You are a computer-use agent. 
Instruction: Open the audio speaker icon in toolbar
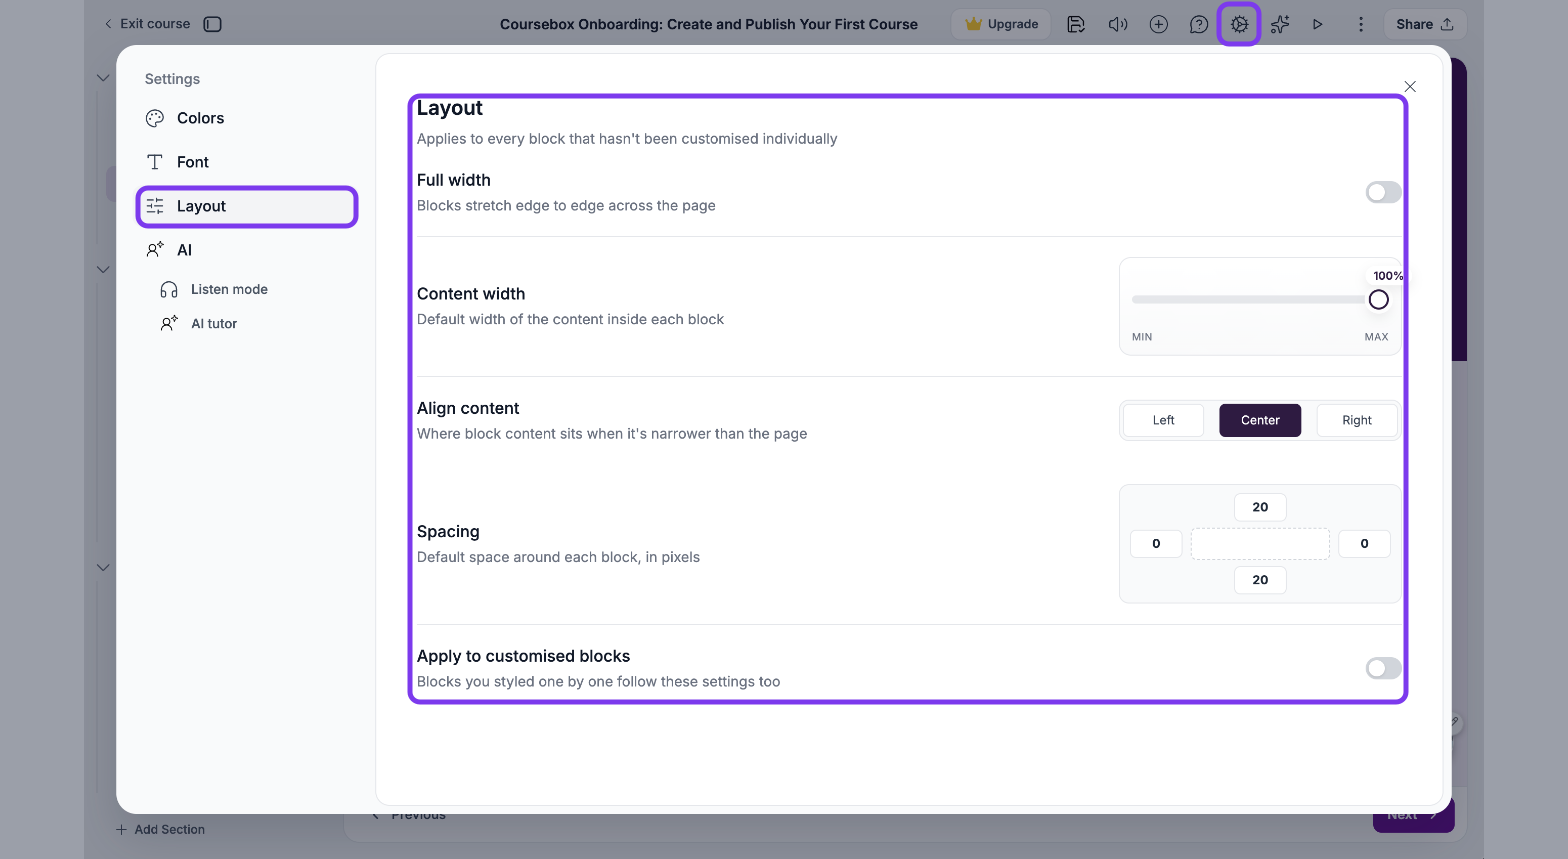point(1118,24)
